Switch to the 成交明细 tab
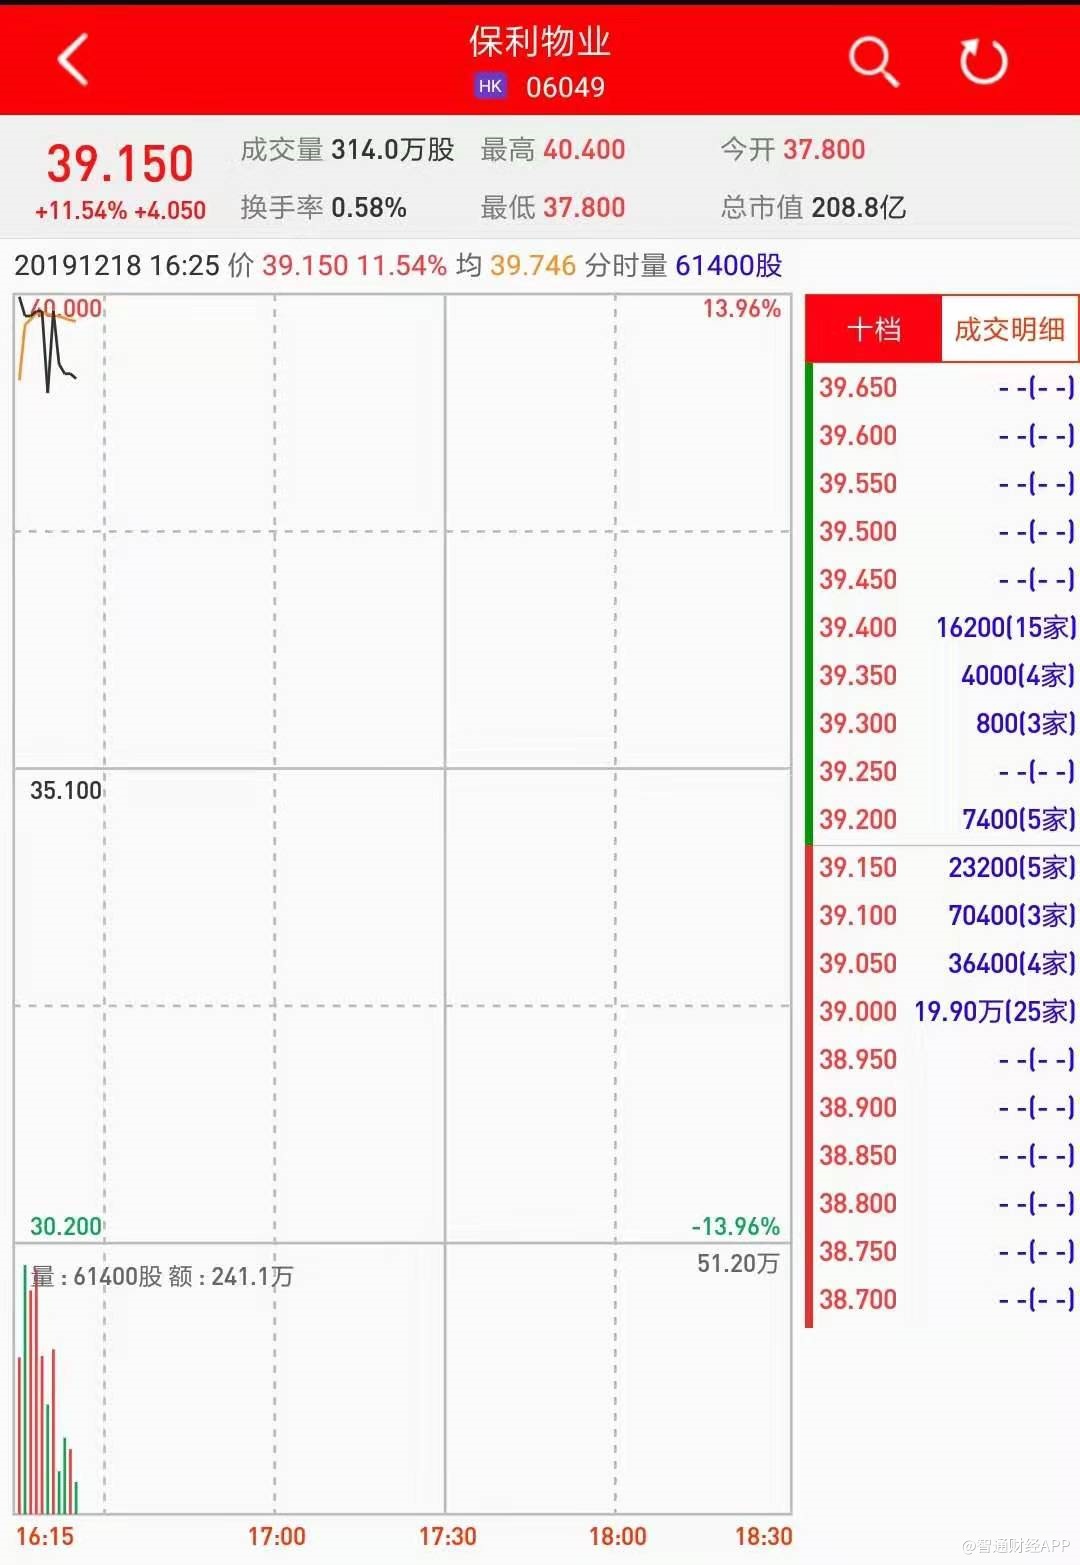The image size is (1080, 1565). 1009,329
